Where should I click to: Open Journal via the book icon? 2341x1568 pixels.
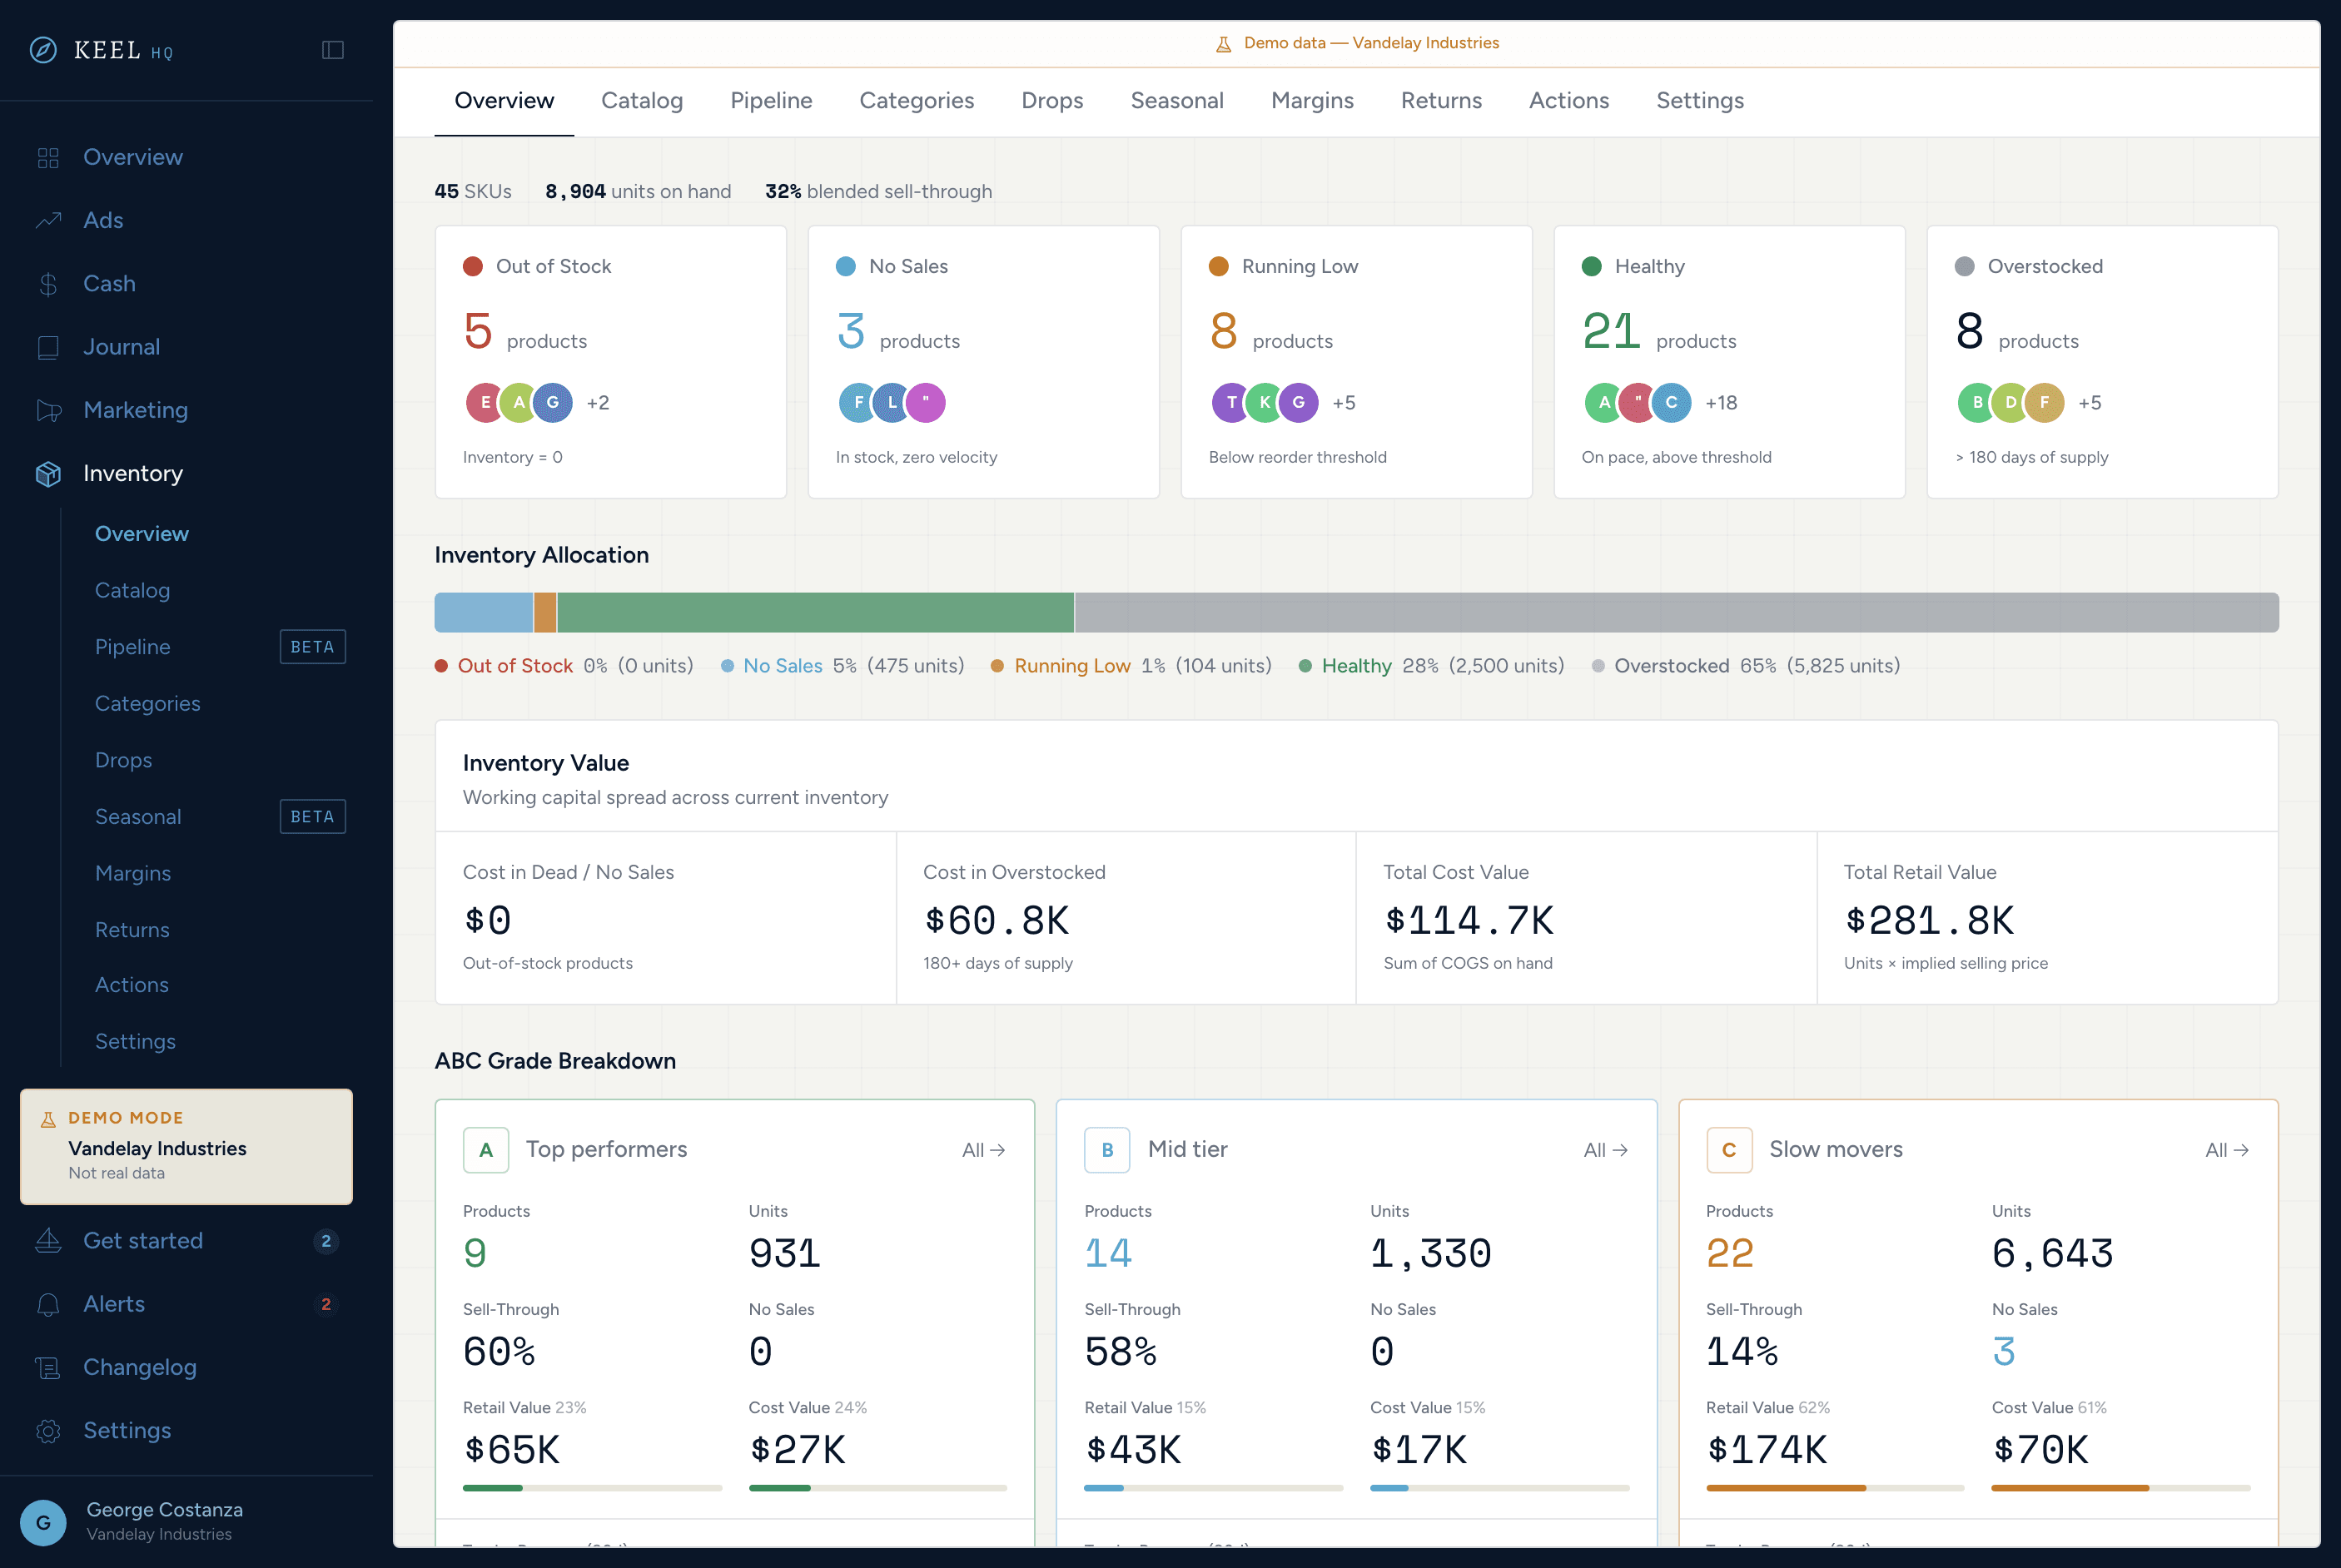pos(48,347)
